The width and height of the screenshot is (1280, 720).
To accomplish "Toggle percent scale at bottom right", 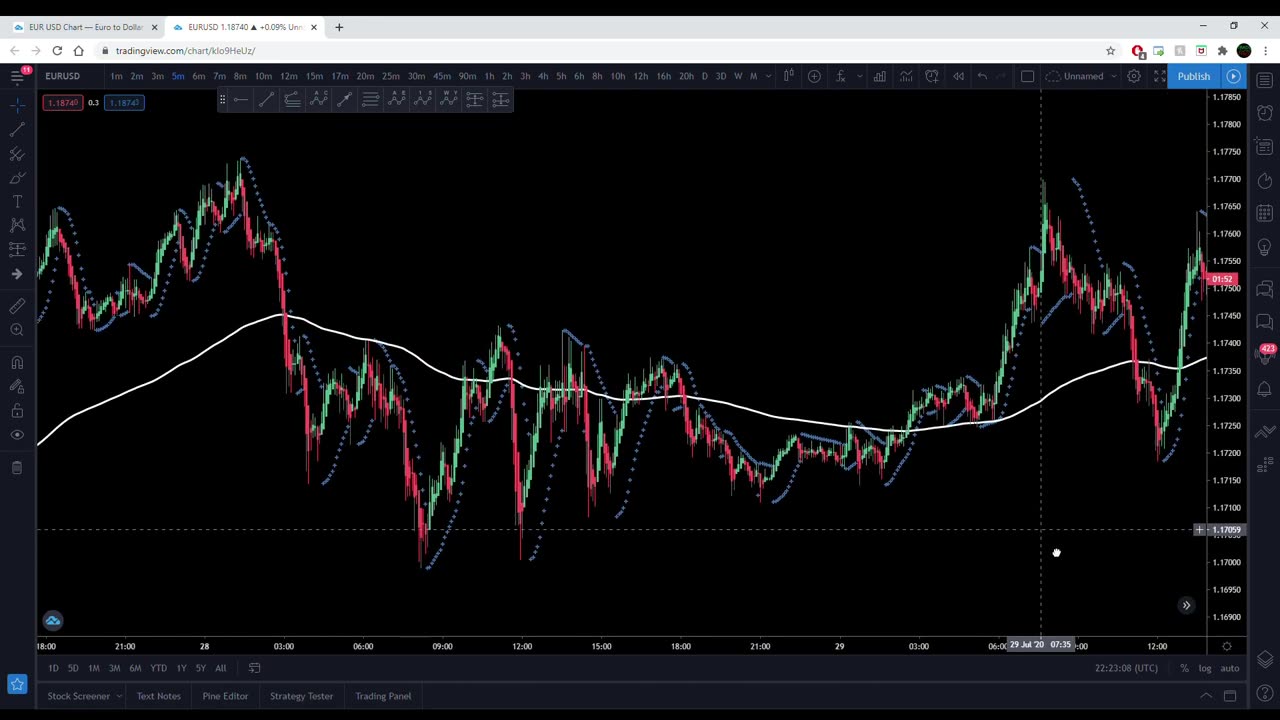I will pyautogui.click(x=1184, y=668).
